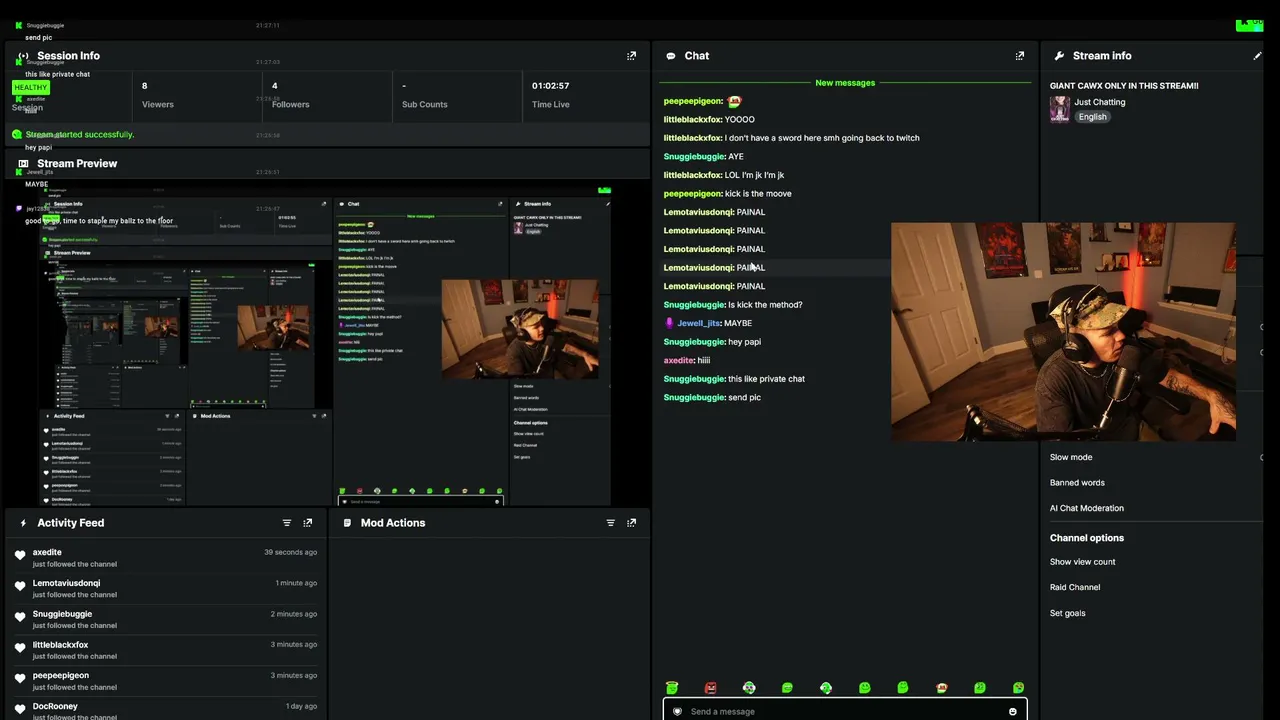Pop out the Session Info panel
This screenshot has height=720, width=1280.
[631, 56]
